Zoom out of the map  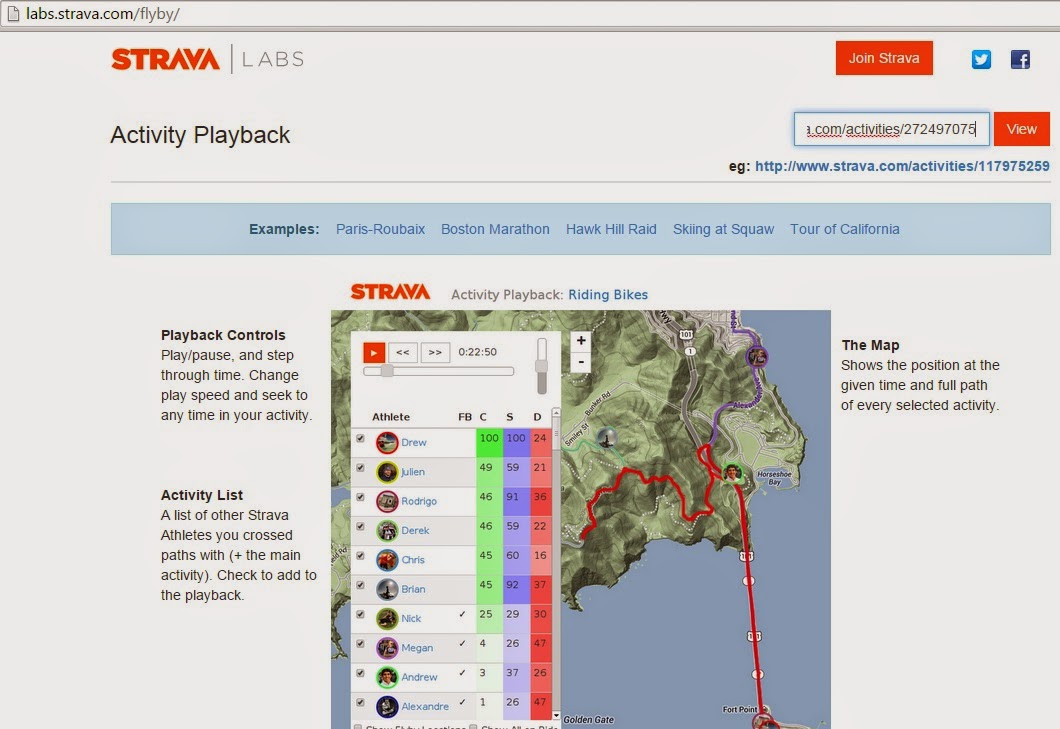coord(580,360)
